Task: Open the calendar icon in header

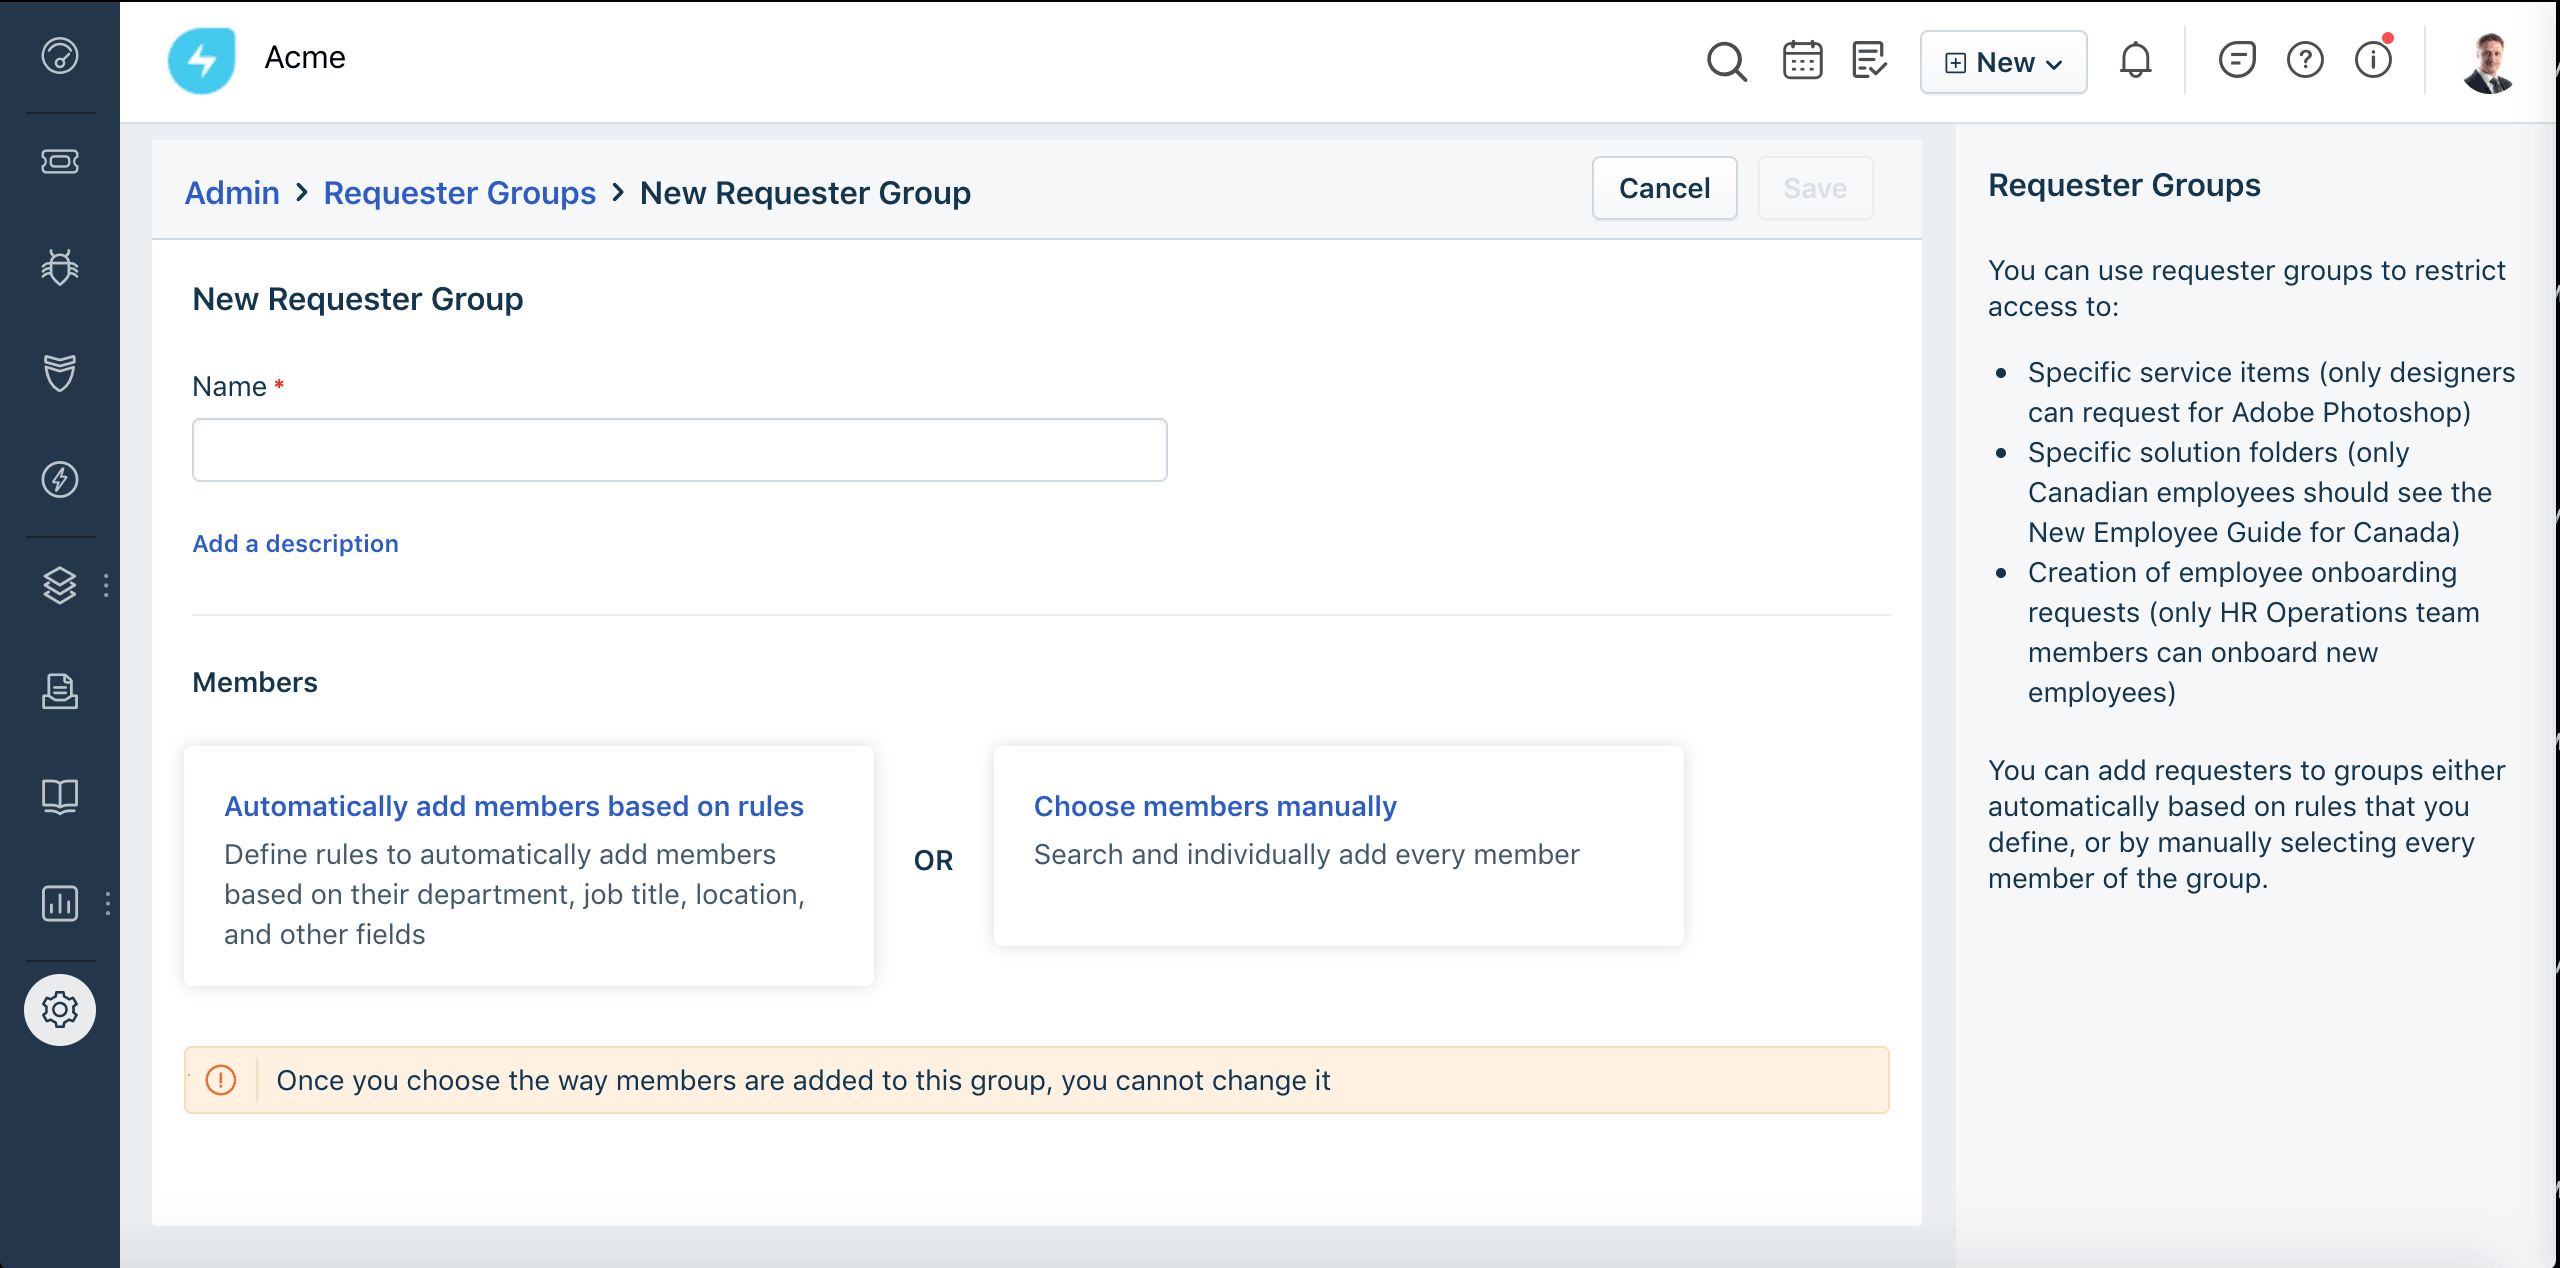Action: pos(1802,61)
